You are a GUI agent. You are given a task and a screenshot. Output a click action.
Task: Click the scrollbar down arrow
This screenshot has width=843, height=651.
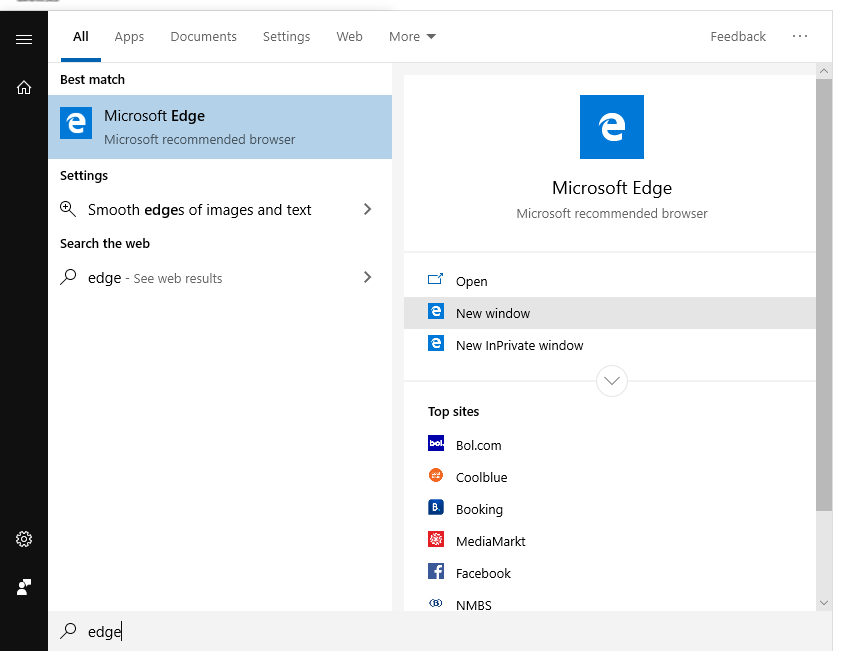(824, 603)
